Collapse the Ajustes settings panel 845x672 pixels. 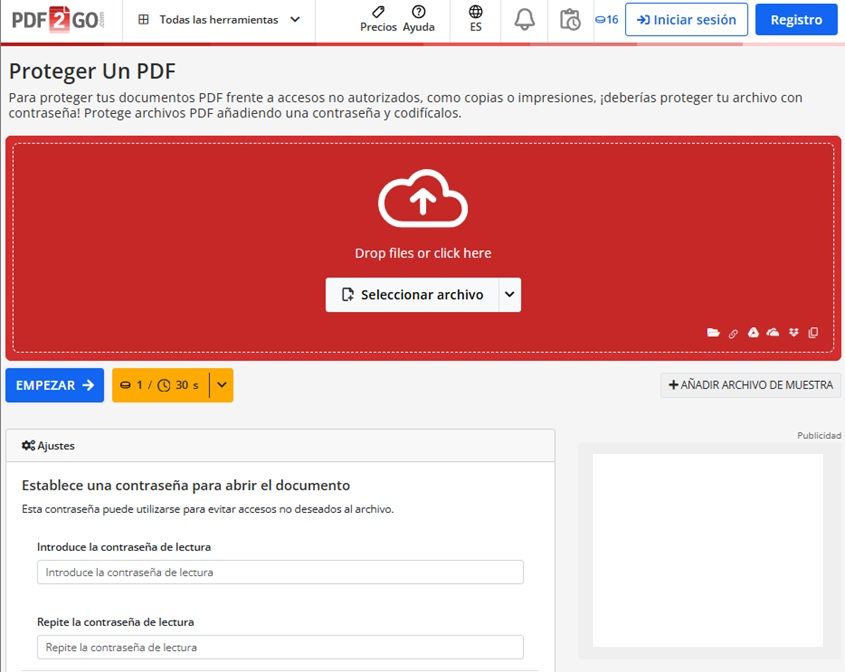50,445
